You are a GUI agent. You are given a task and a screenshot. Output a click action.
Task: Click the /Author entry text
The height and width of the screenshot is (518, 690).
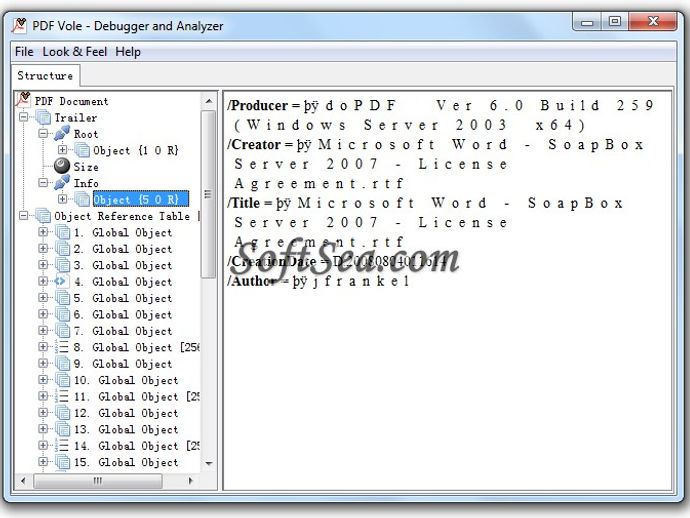coord(318,281)
